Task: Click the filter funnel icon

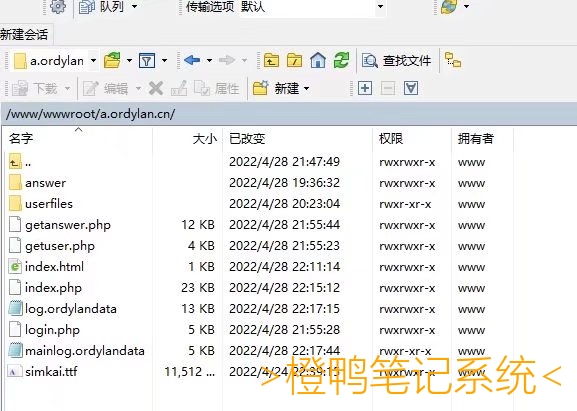Action: (147, 60)
